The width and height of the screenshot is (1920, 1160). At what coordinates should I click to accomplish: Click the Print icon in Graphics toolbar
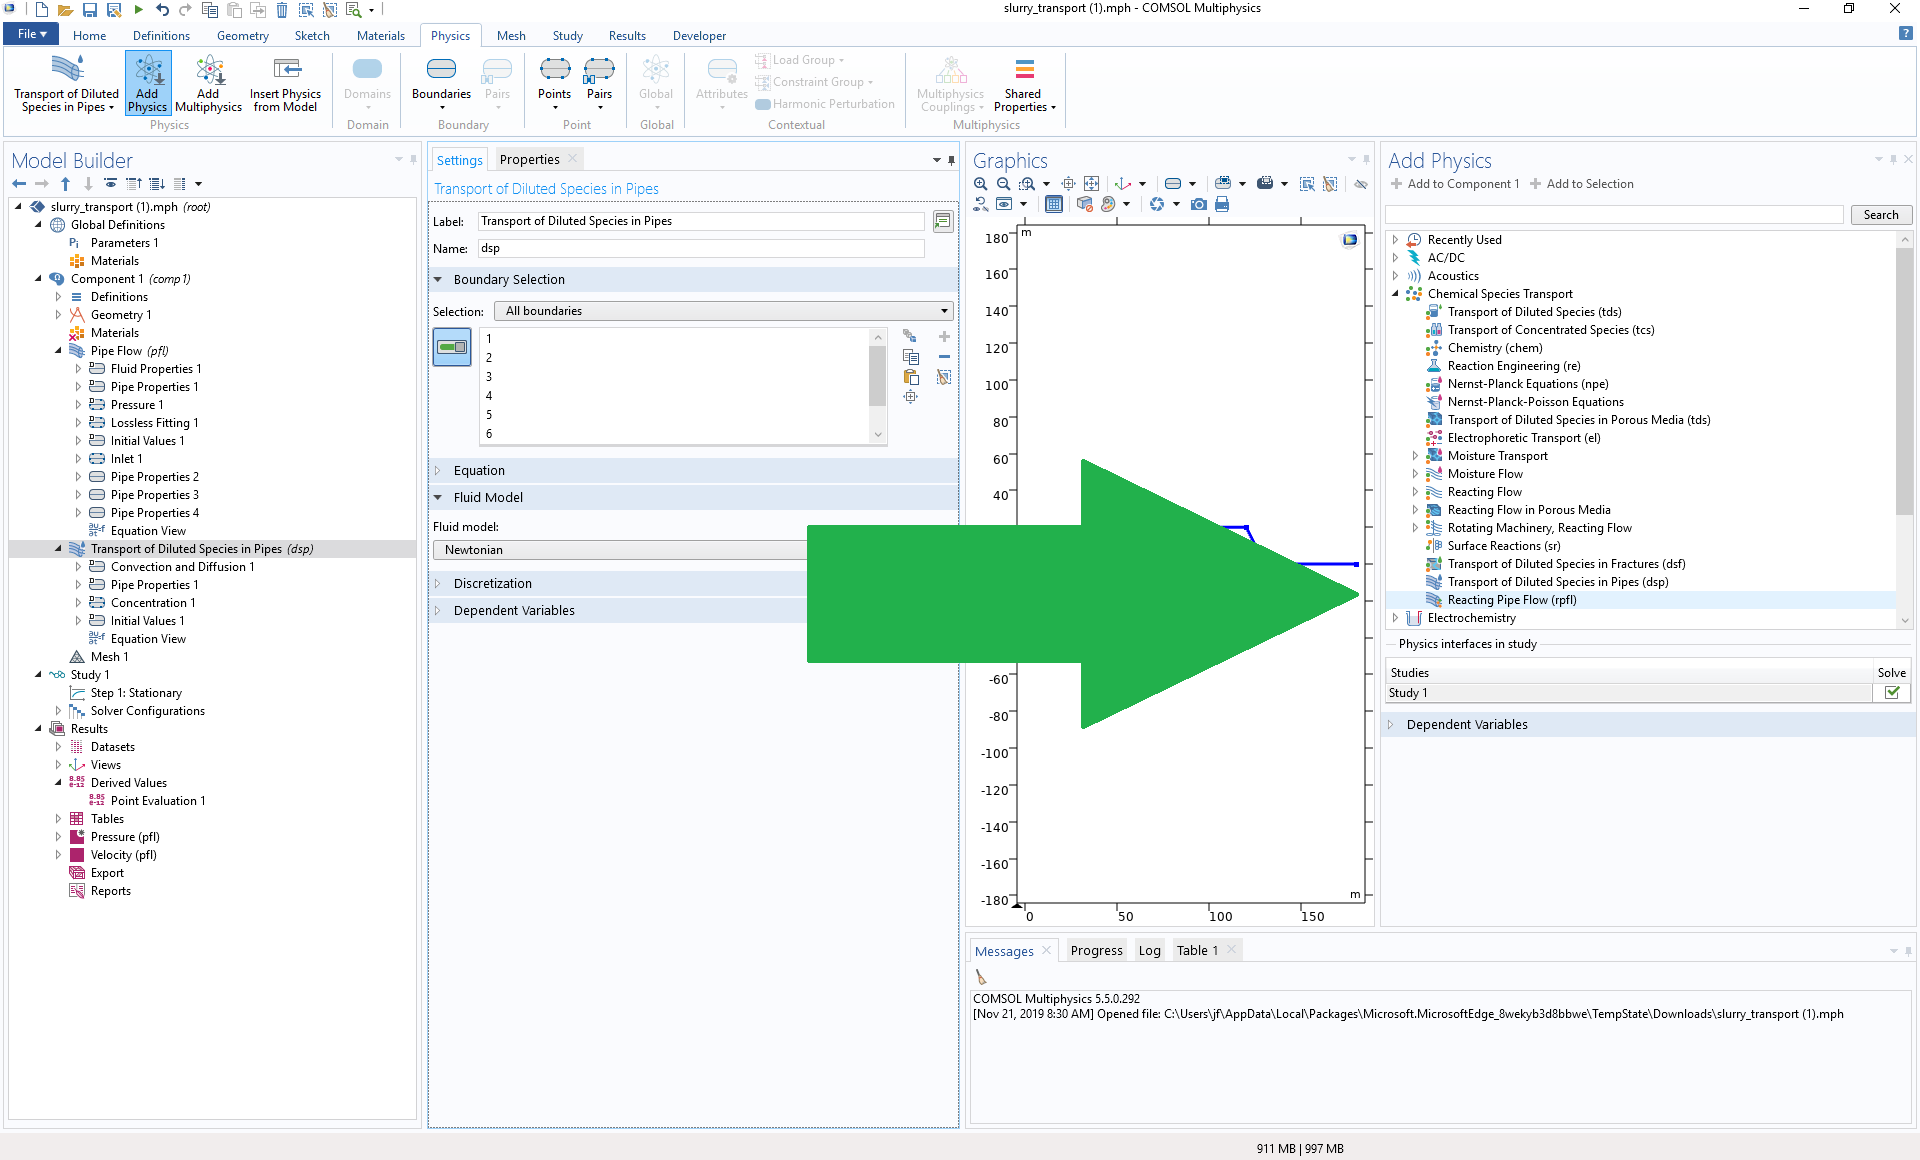[x=1221, y=204]
